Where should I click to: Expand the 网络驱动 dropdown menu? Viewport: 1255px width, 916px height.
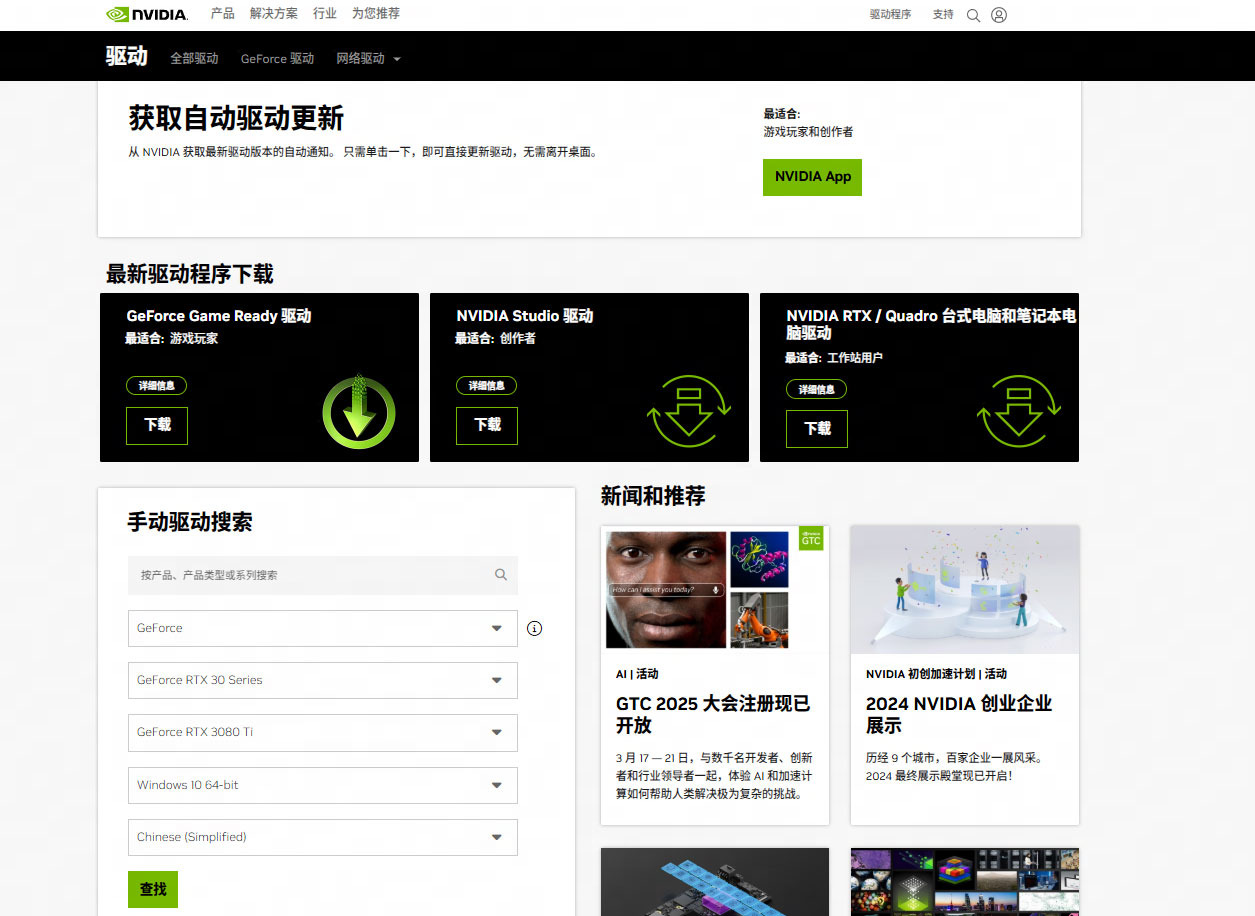[x=368, y=59]
